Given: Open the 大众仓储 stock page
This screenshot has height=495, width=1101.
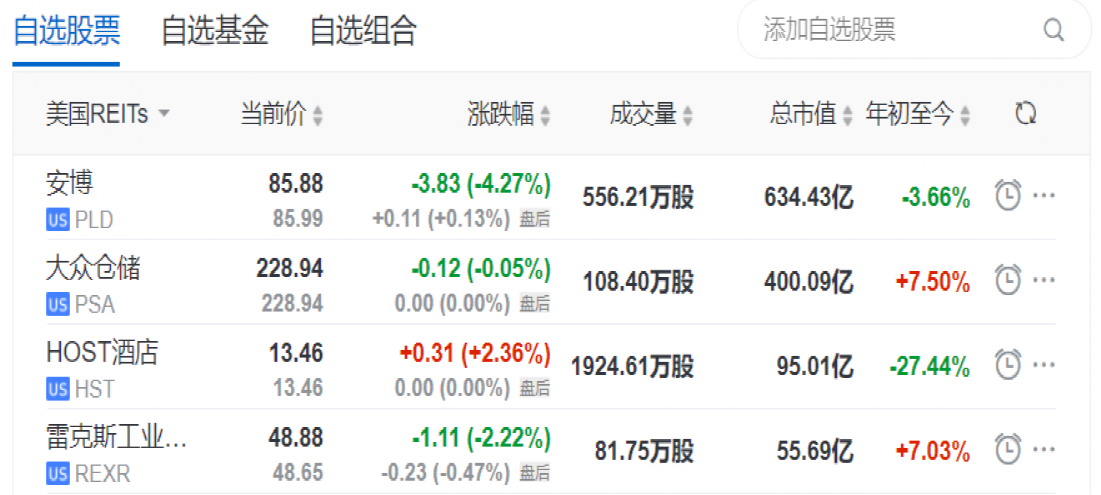Looking at the screenshot, I should coord(93,268).
